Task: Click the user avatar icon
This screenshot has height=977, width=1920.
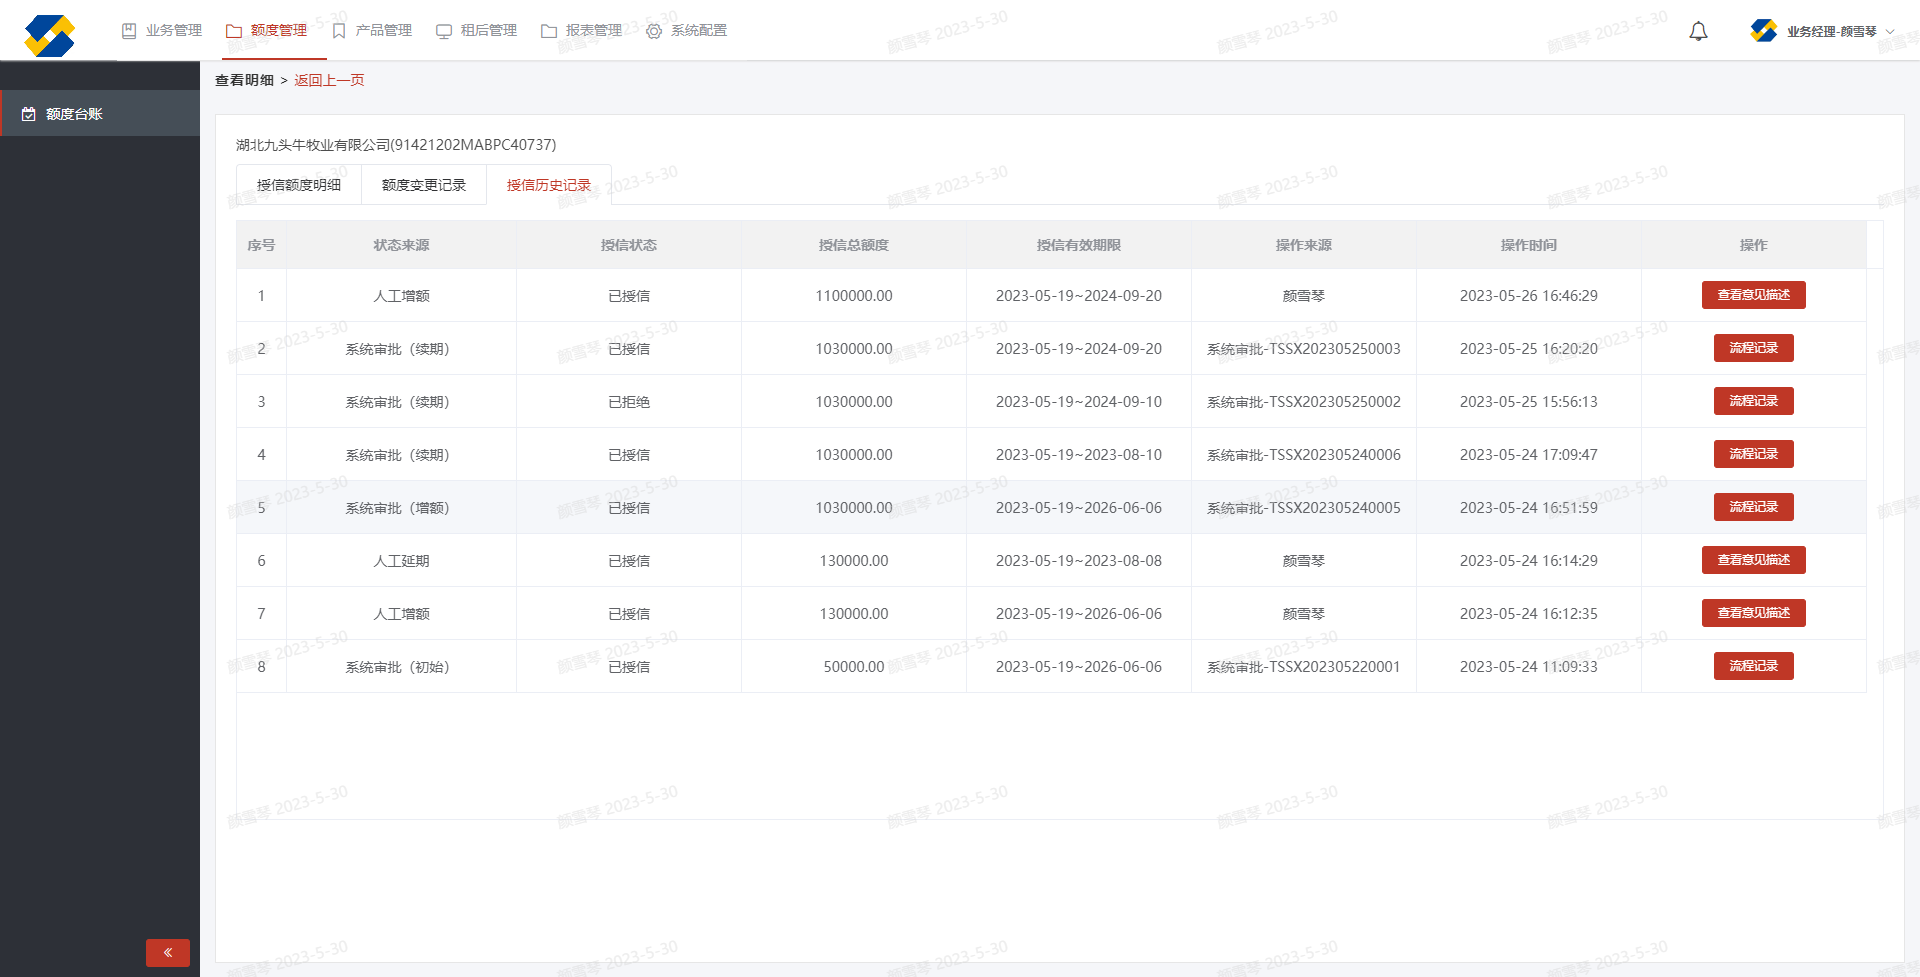Action: click(1764, 31)
